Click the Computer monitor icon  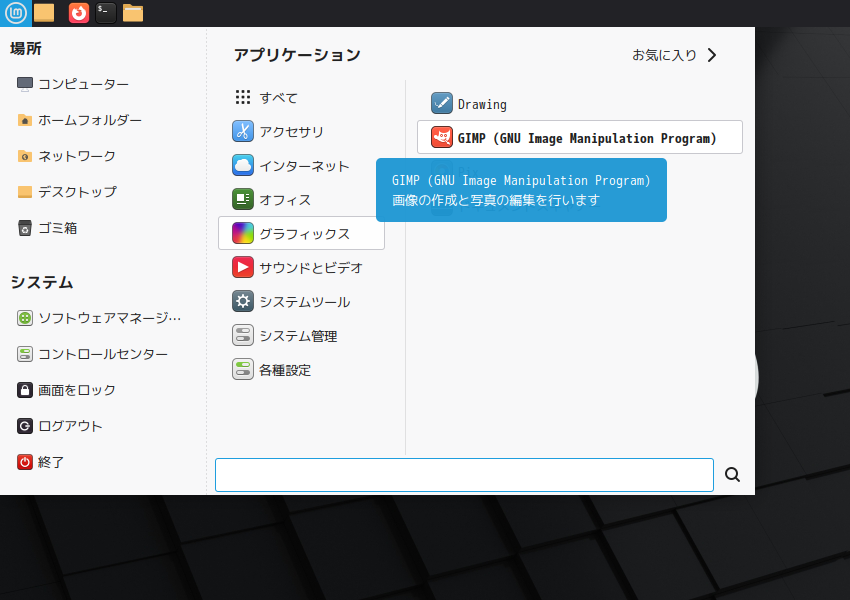tap(24, 84)
